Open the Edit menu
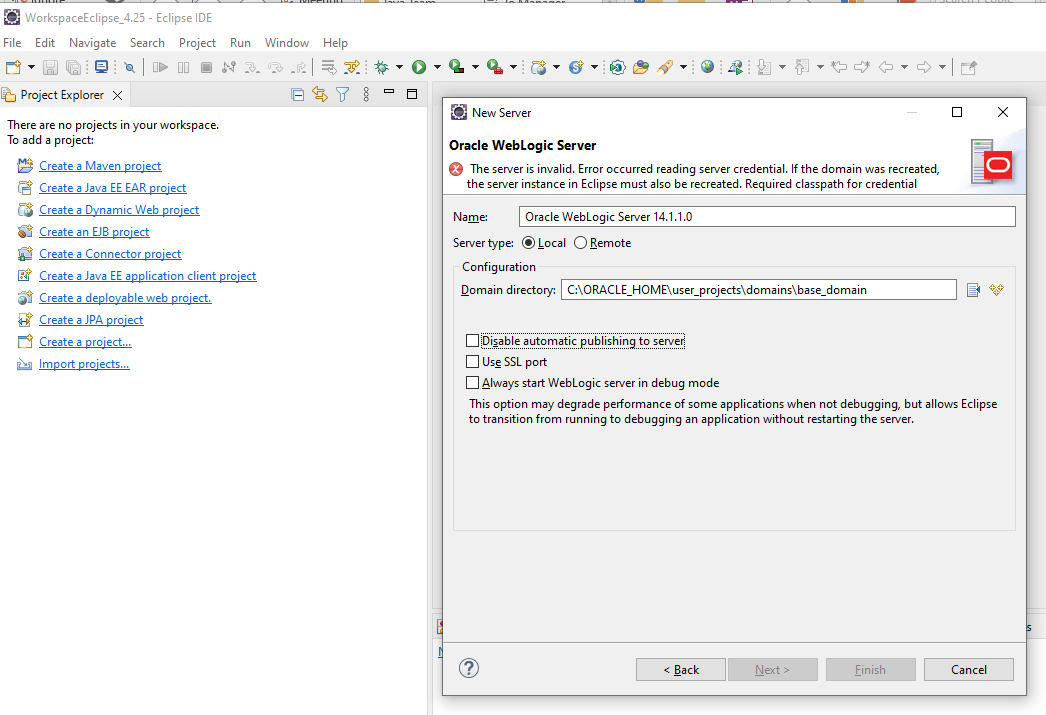This screenshot has width=1046, height=715. [x=45, y=43]
